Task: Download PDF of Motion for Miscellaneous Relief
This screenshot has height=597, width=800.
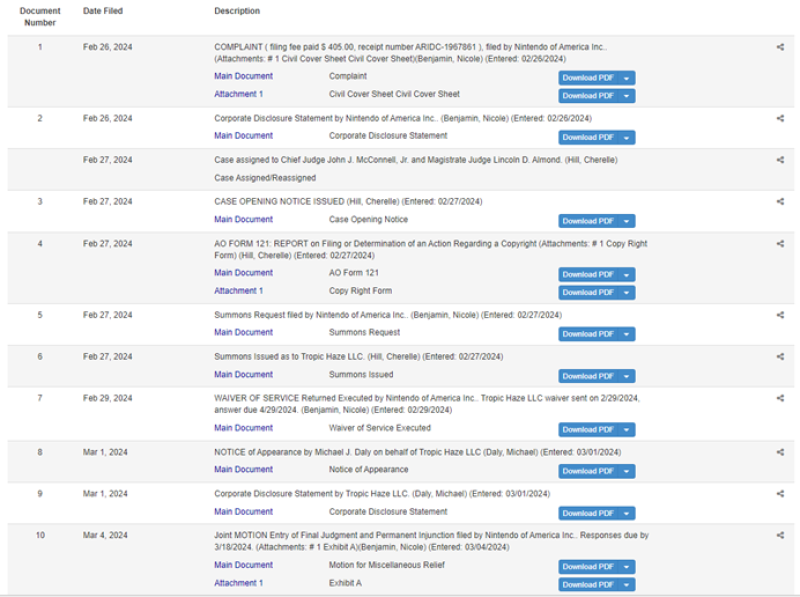Action: click(x=588, y=567)
